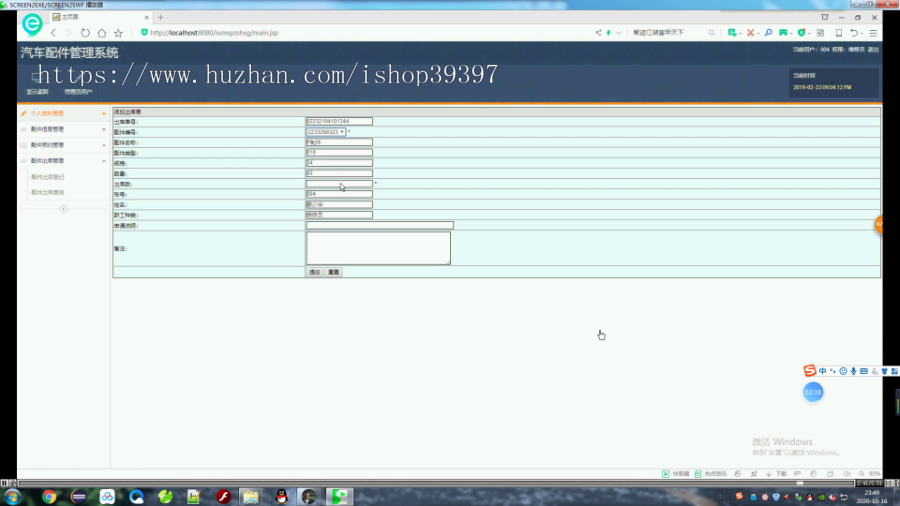Viewport: 900px width, 506px height.
Task: Click the 退出 logout link
Action: click(x=873, y=49)
